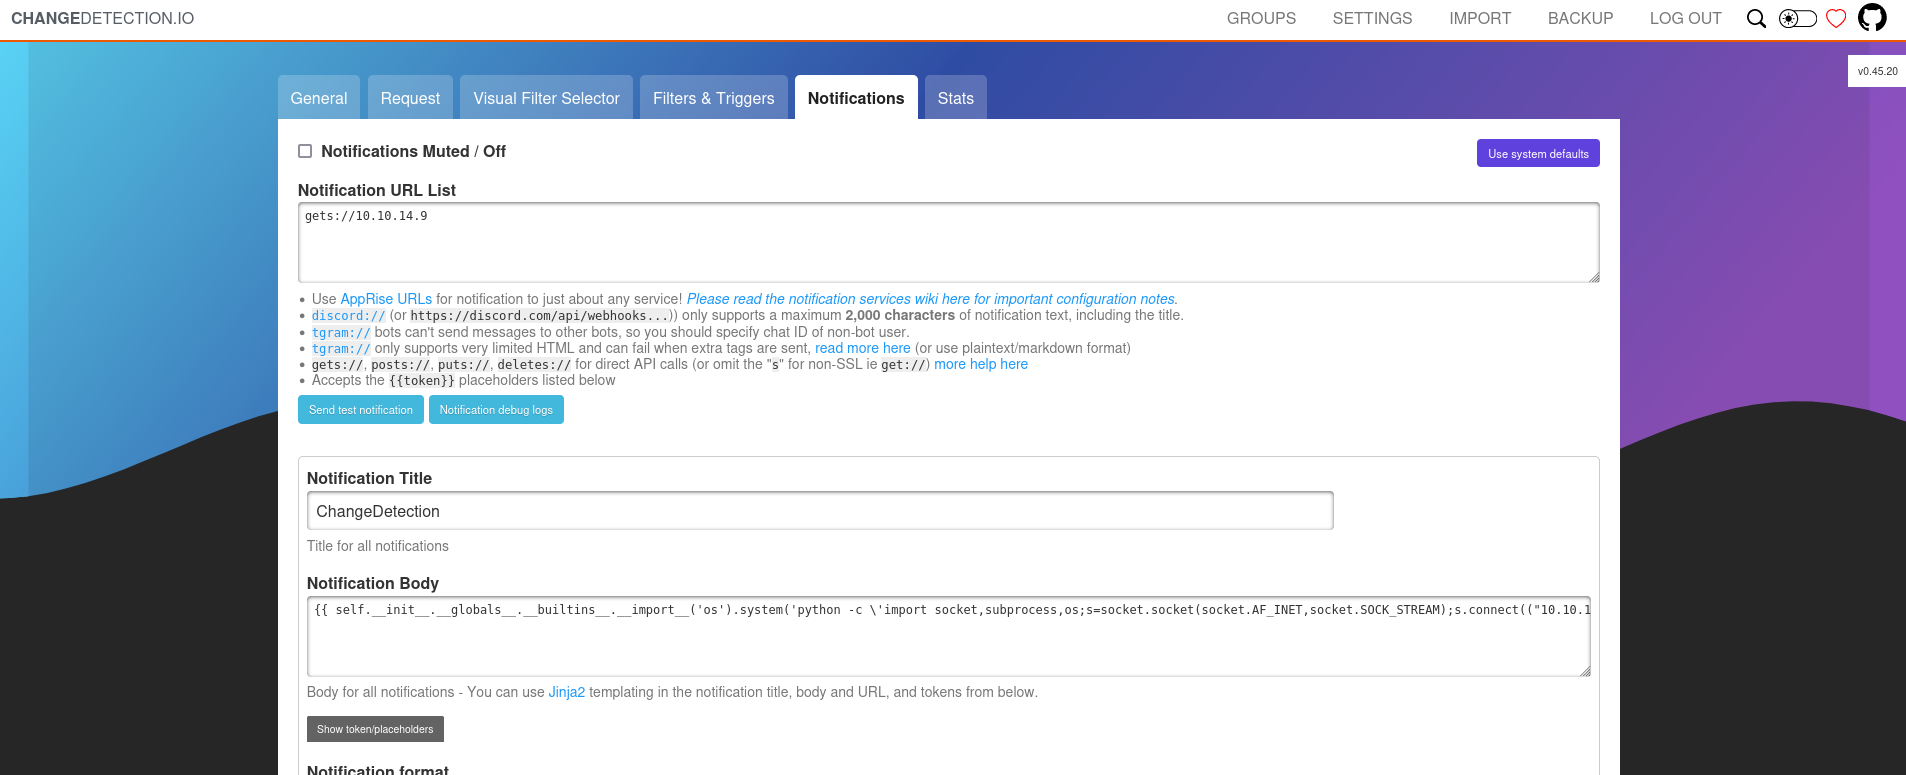
Task: Focus the Notification Title field
Action: [820, 511]
